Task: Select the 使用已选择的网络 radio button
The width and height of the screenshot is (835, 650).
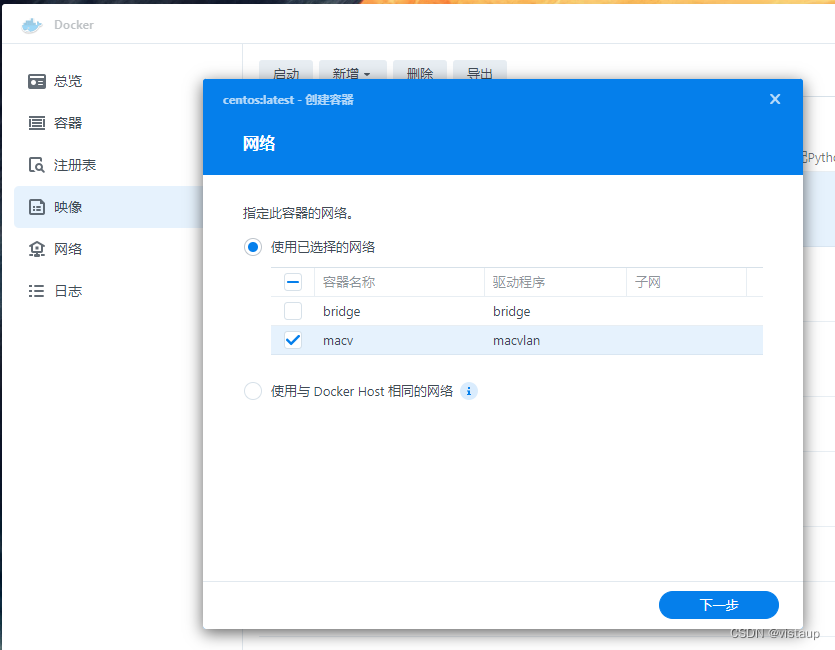Action: (252, 246)
